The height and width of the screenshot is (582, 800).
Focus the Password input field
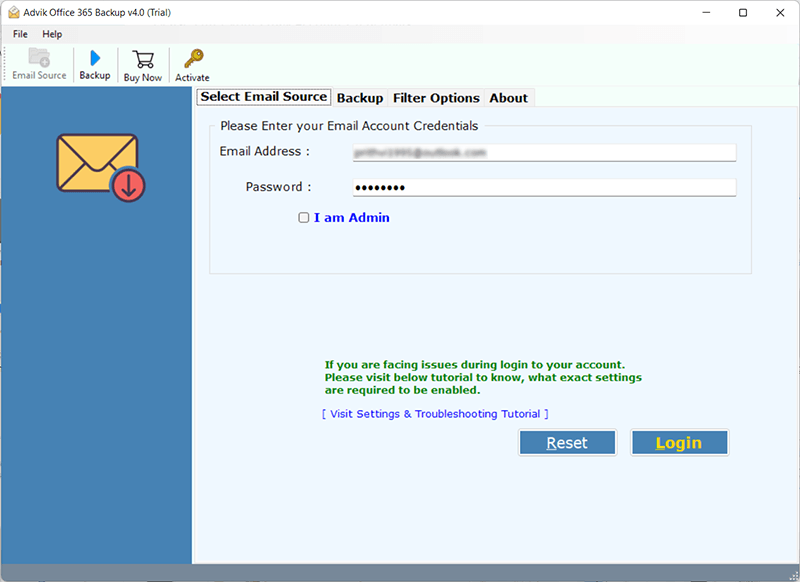click(x=544, y=187)
